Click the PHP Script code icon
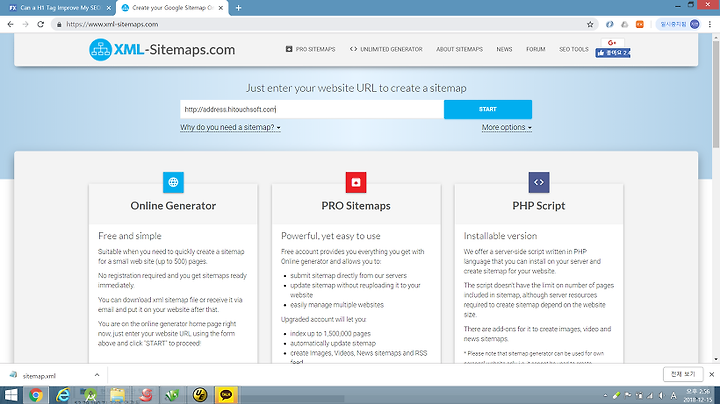The width and height of the screenshot is (720, 404). click(539, 182)
